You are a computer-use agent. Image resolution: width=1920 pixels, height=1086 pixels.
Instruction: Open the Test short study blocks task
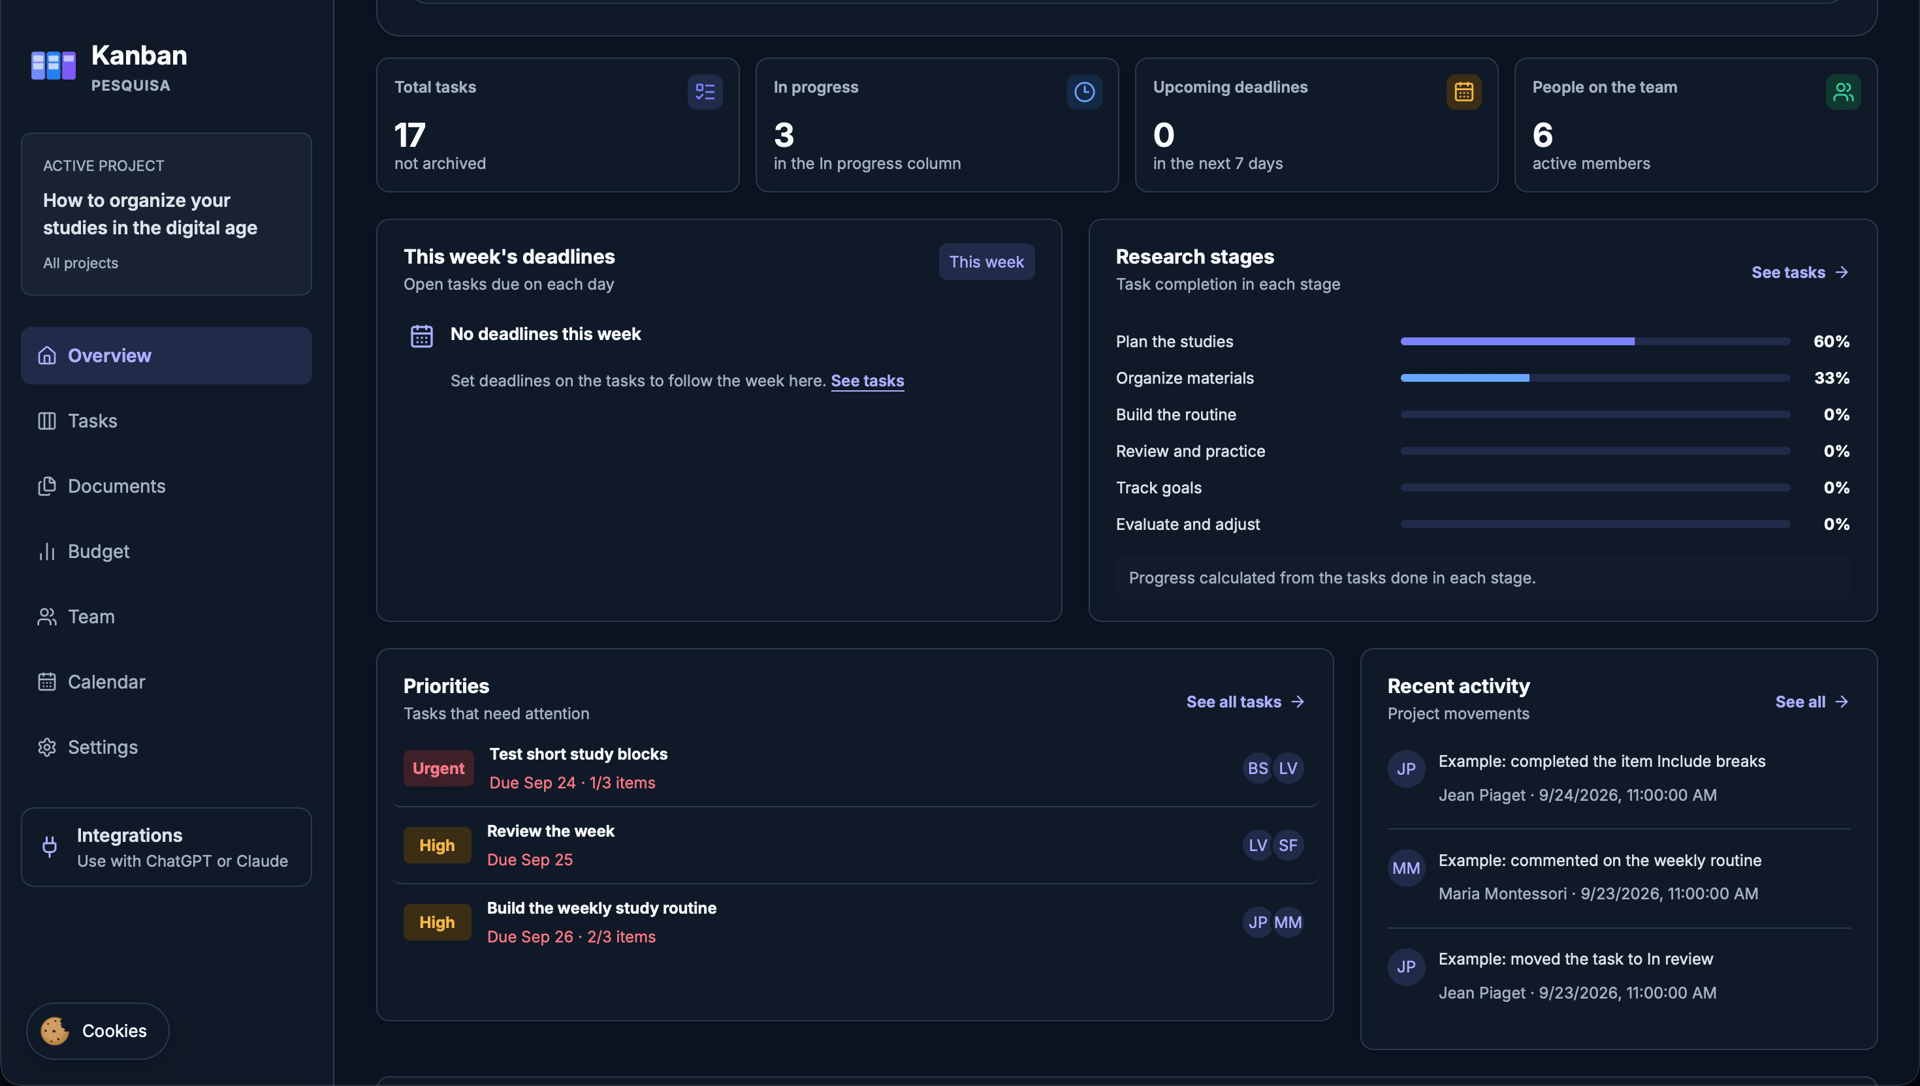pos(855,768)
